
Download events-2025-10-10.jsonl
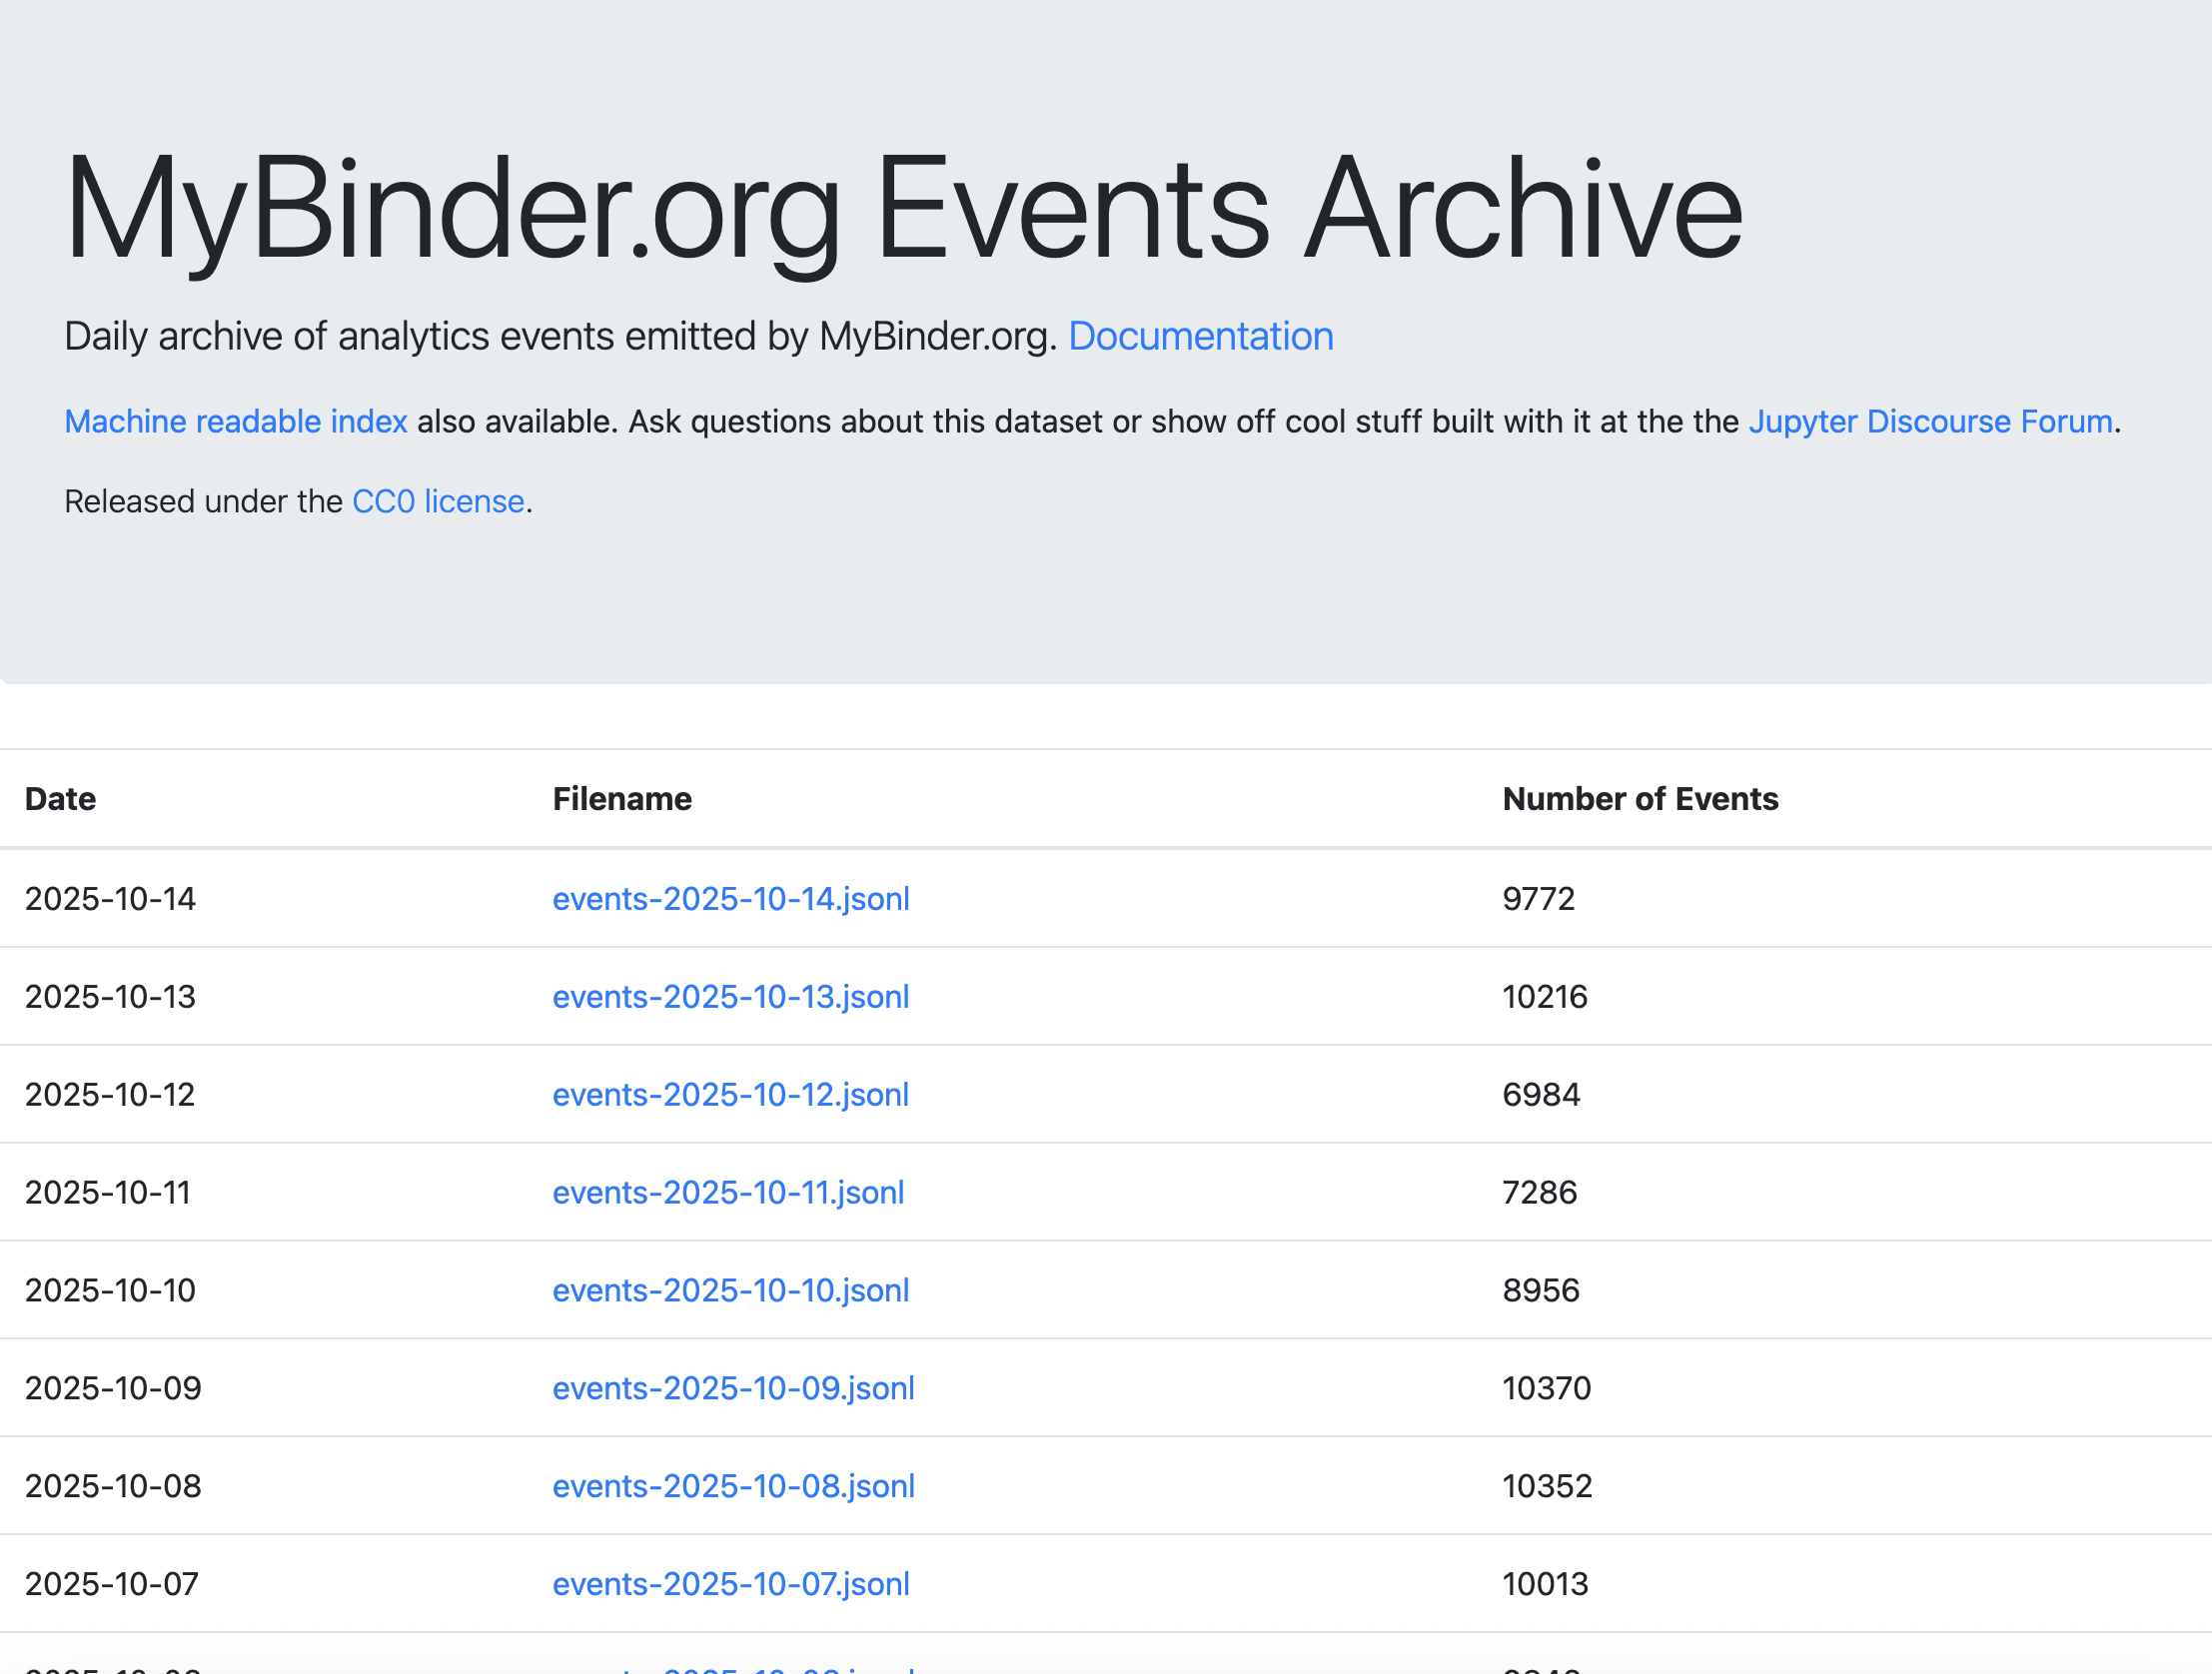(730, 1290)
